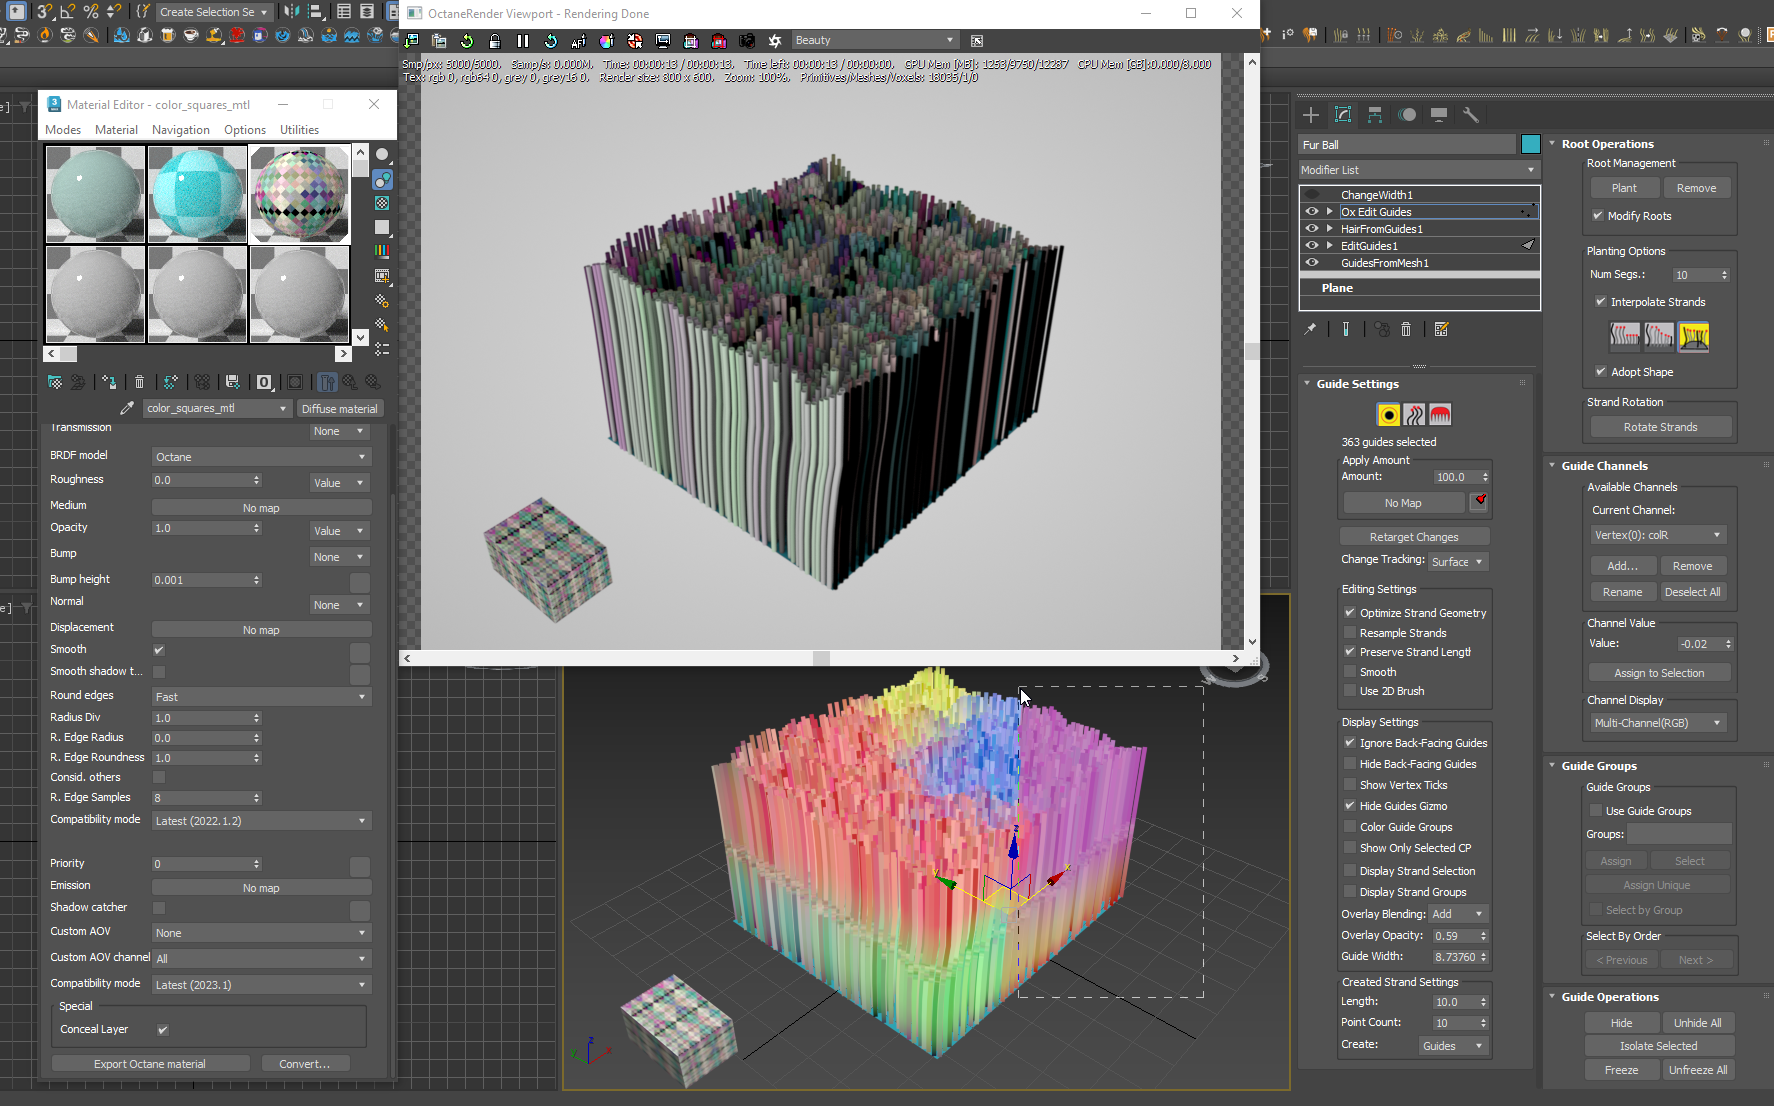Pick material with the eyedropper tool

pyautogui.click(x=127, y=408)
